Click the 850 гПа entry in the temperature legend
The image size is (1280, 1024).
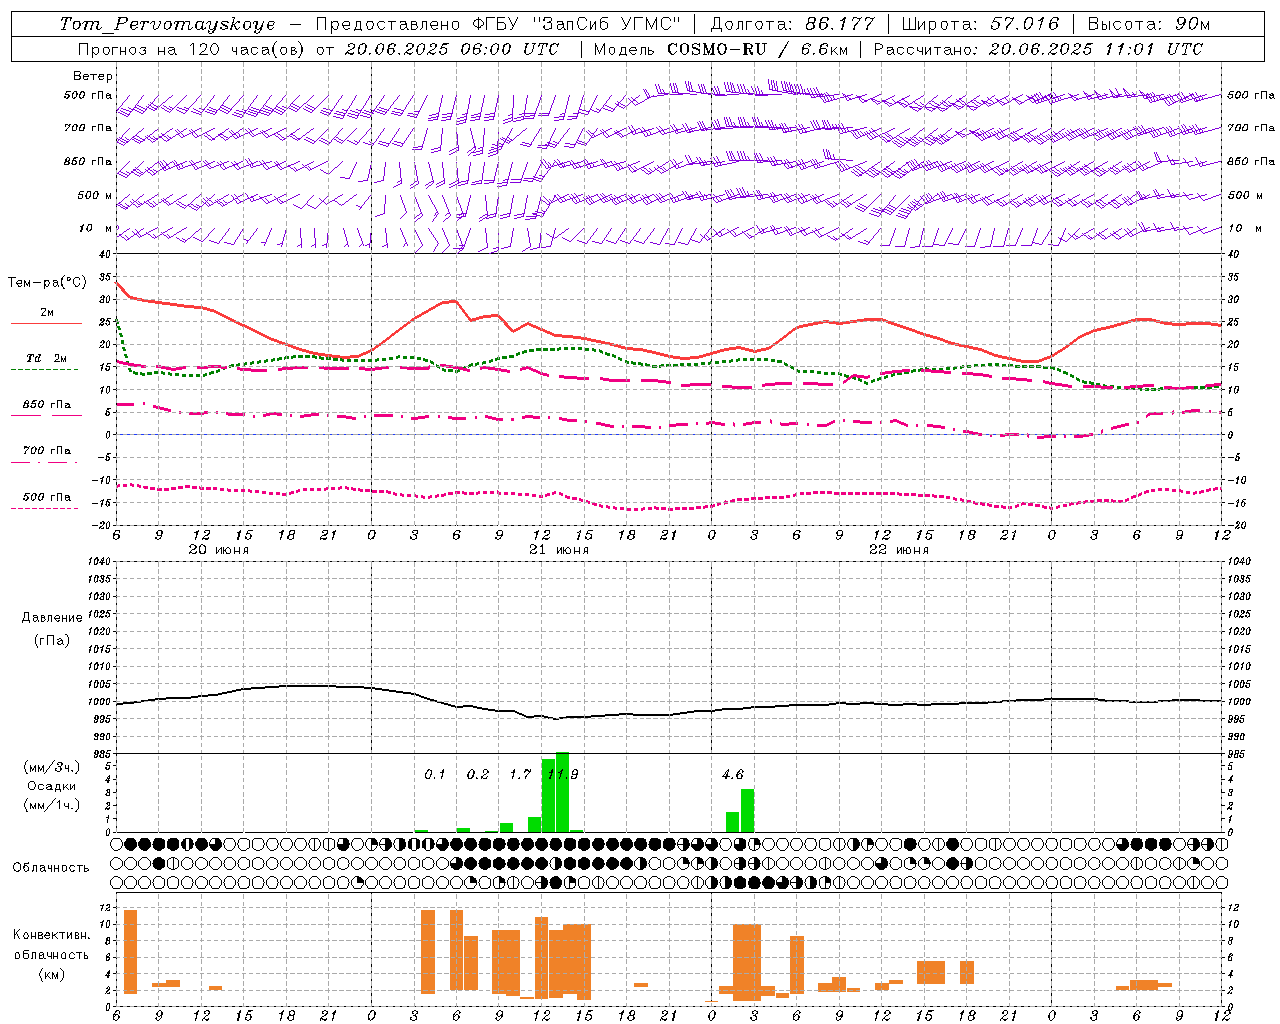pos(47,405)
